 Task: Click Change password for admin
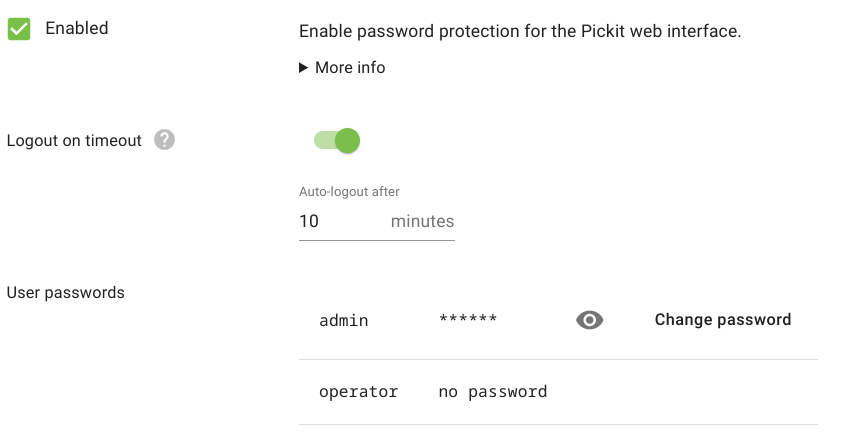pyautogui.click(x=722, y=320)
